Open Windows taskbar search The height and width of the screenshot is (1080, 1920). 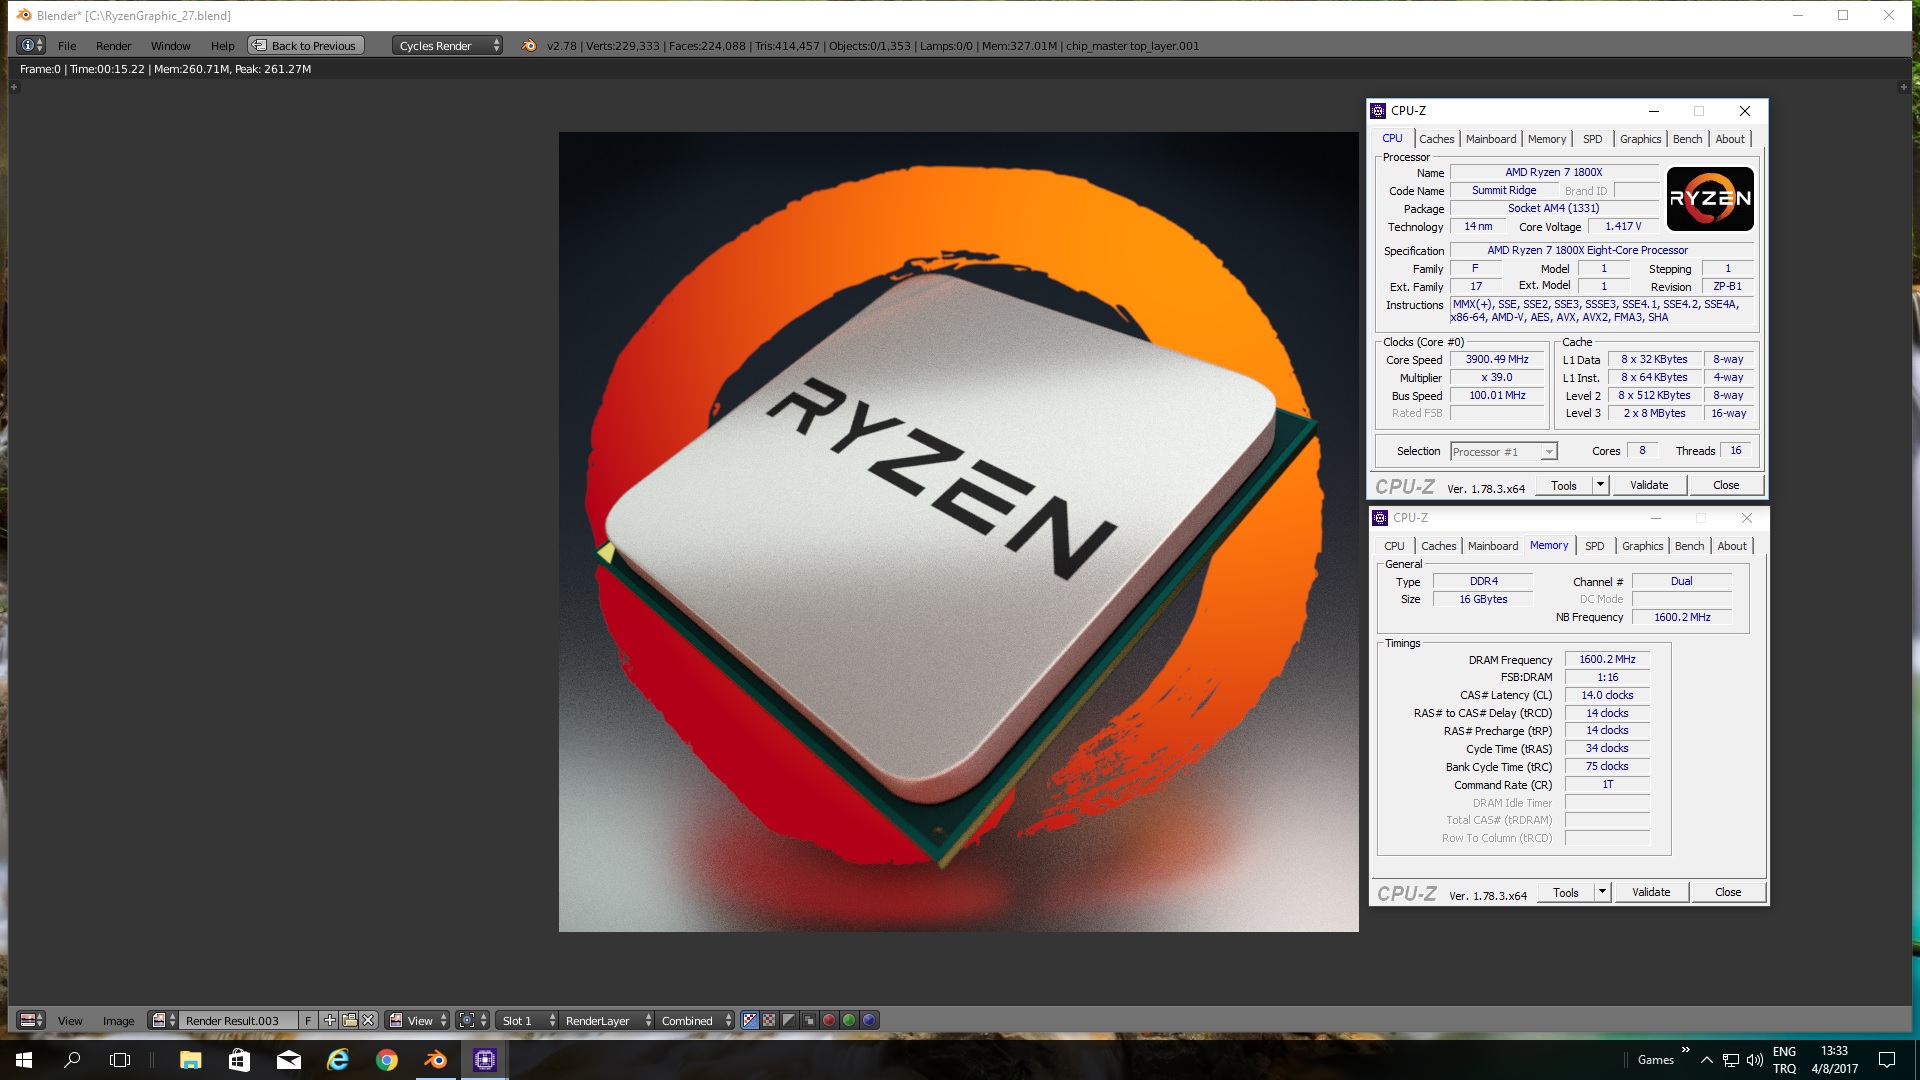[x=72, y=1060]
